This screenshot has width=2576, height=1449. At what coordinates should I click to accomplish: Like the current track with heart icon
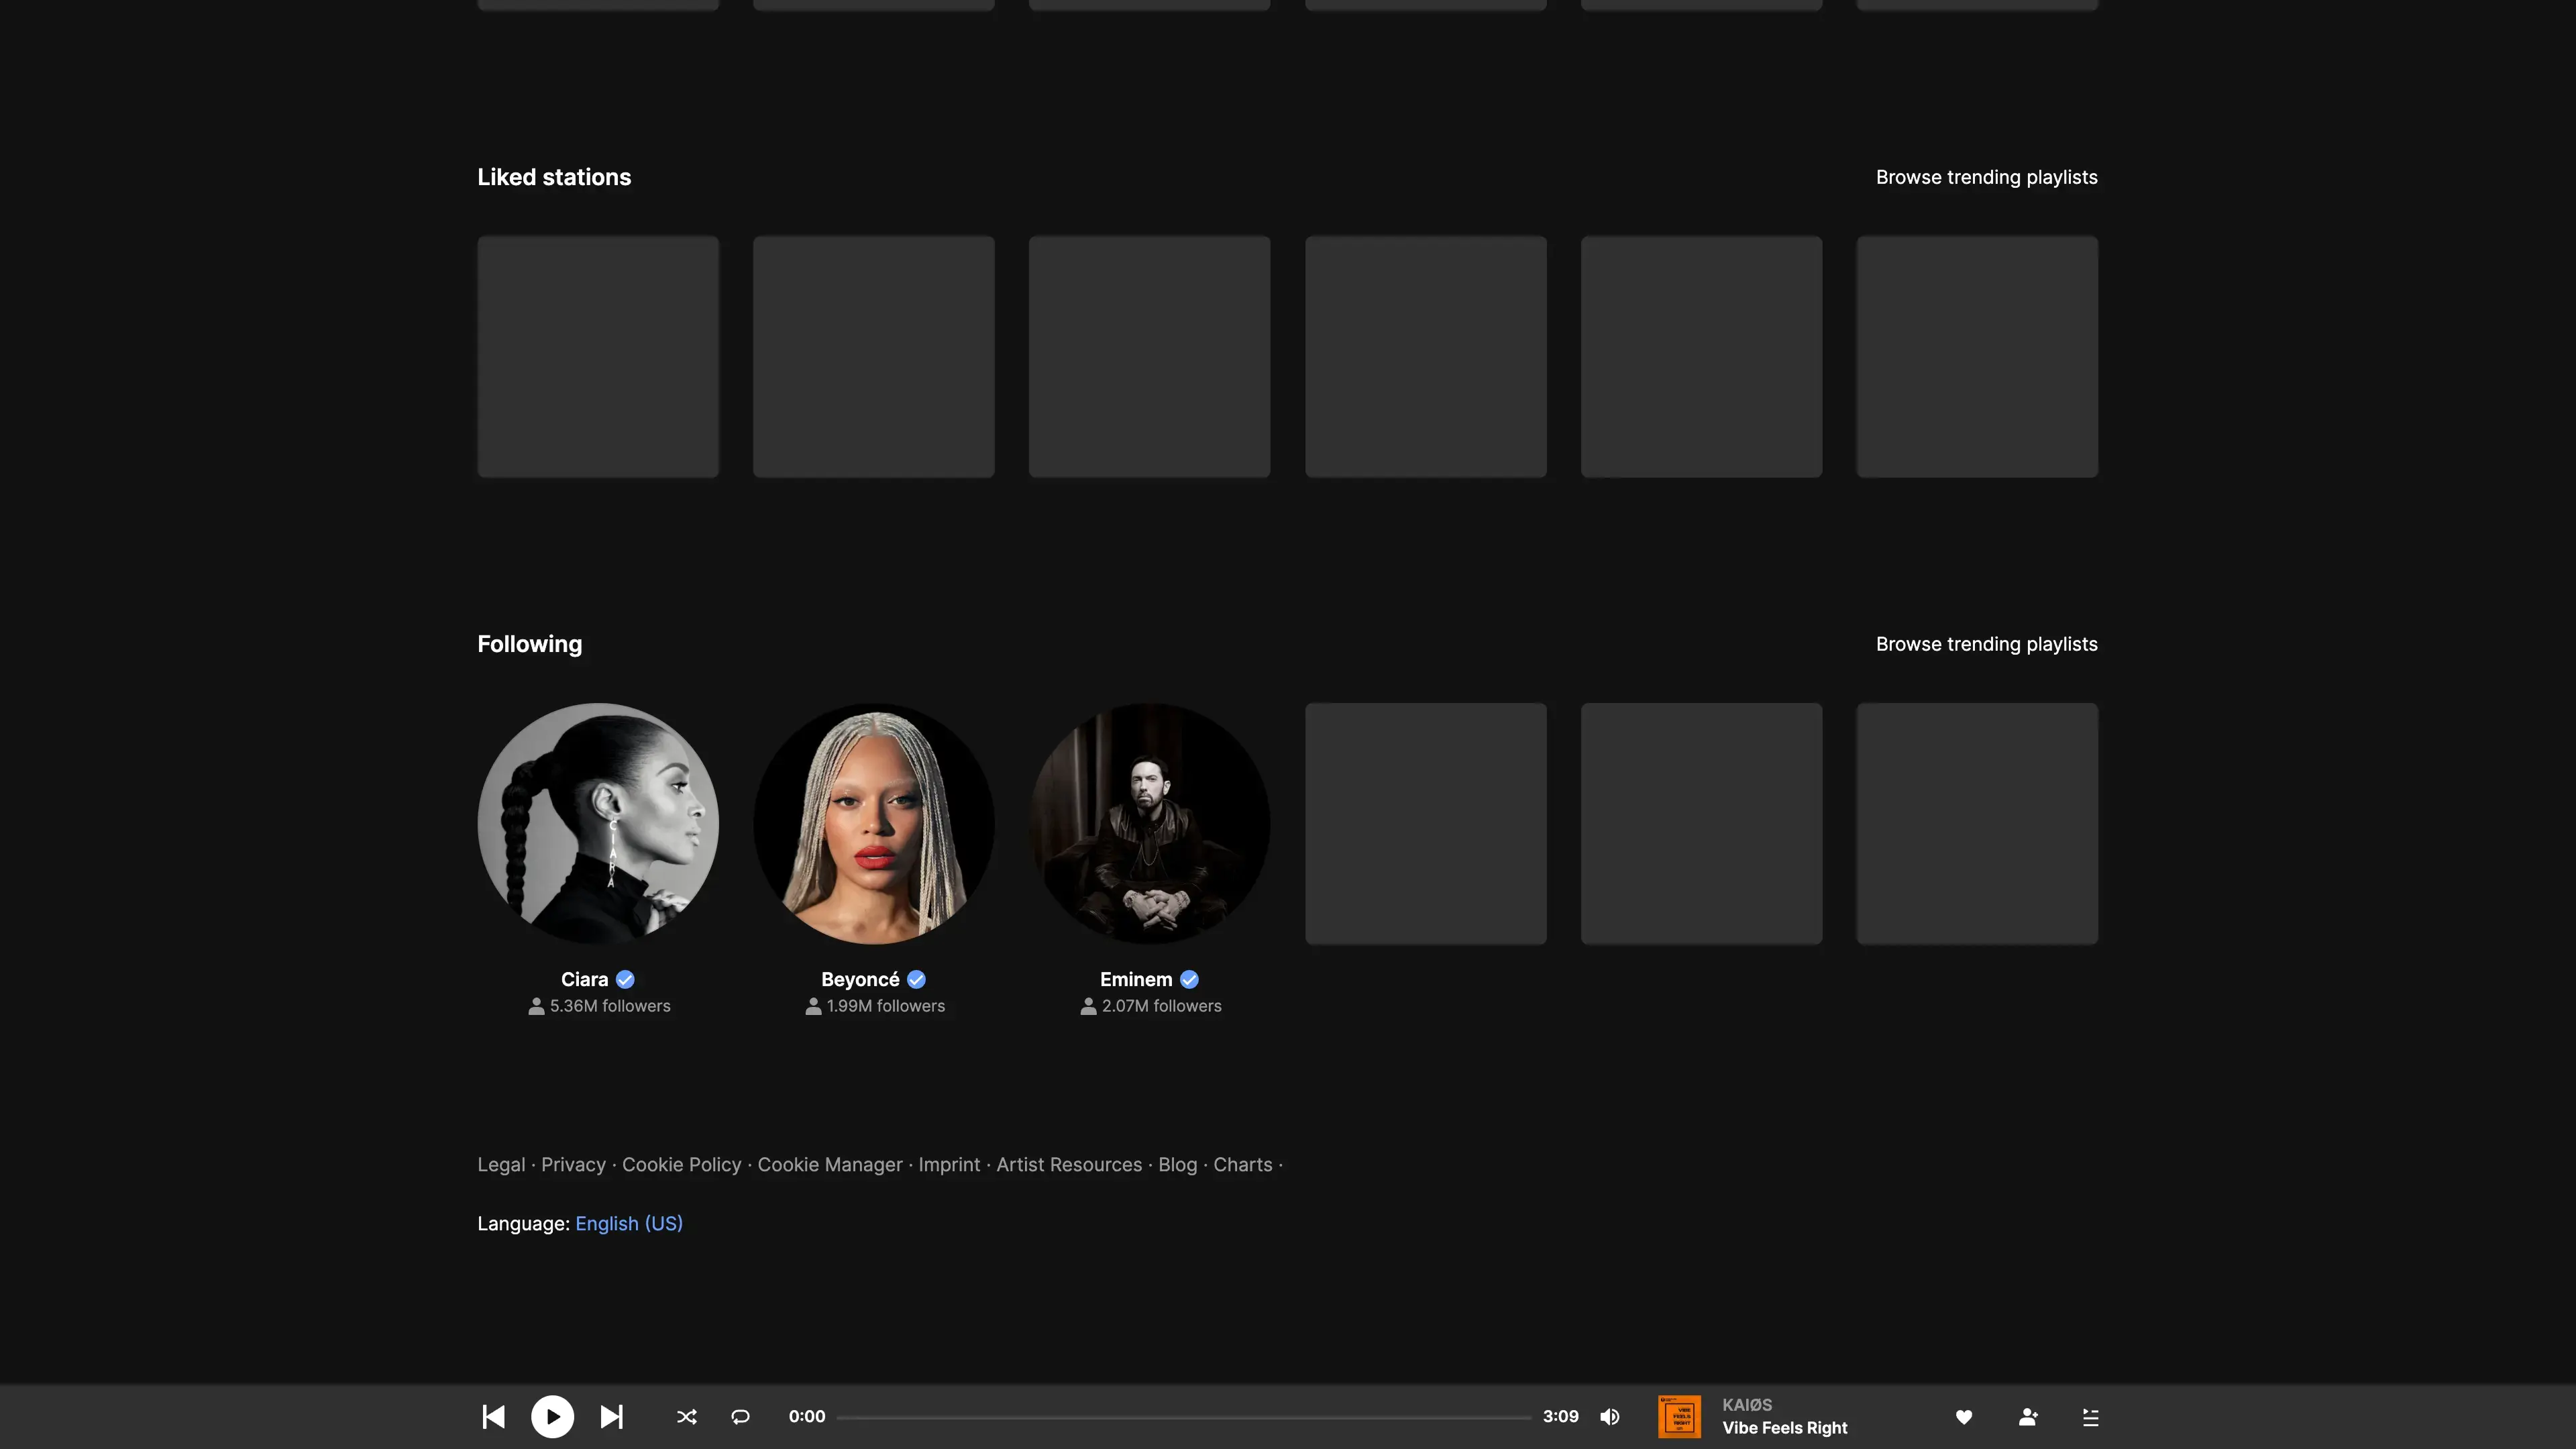(x=1963, y=1416)
